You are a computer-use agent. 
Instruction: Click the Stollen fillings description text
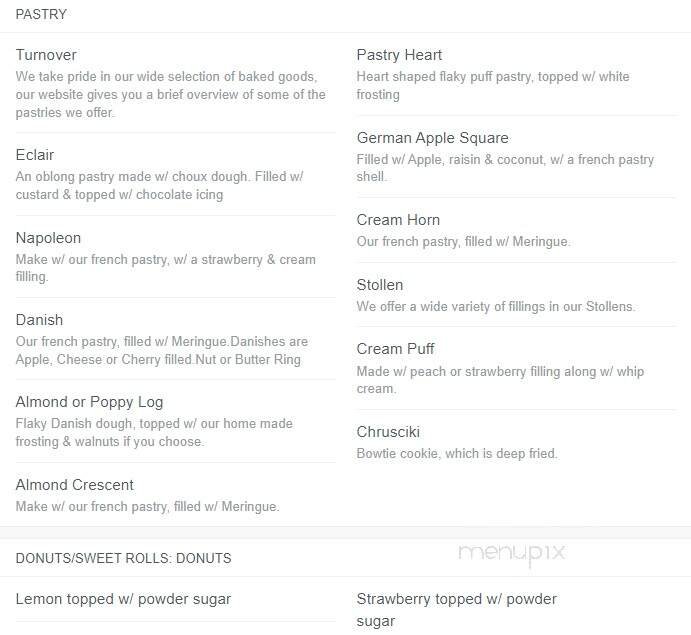pos(496,307)
